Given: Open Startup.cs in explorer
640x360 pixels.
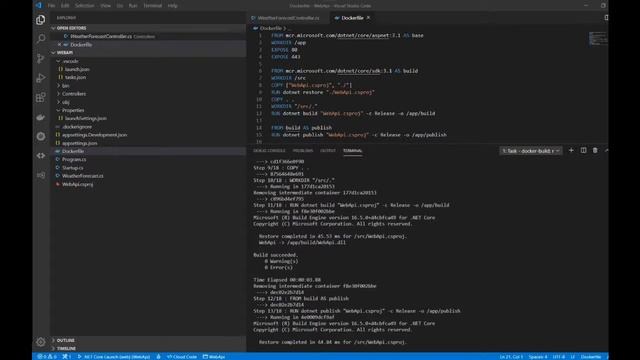Looking at the screenshot, I should 73,168.
